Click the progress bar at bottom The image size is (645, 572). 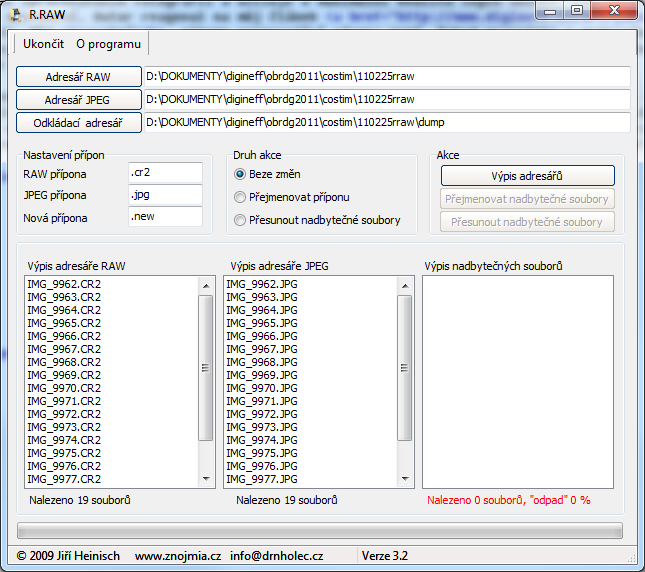point(320,530)
